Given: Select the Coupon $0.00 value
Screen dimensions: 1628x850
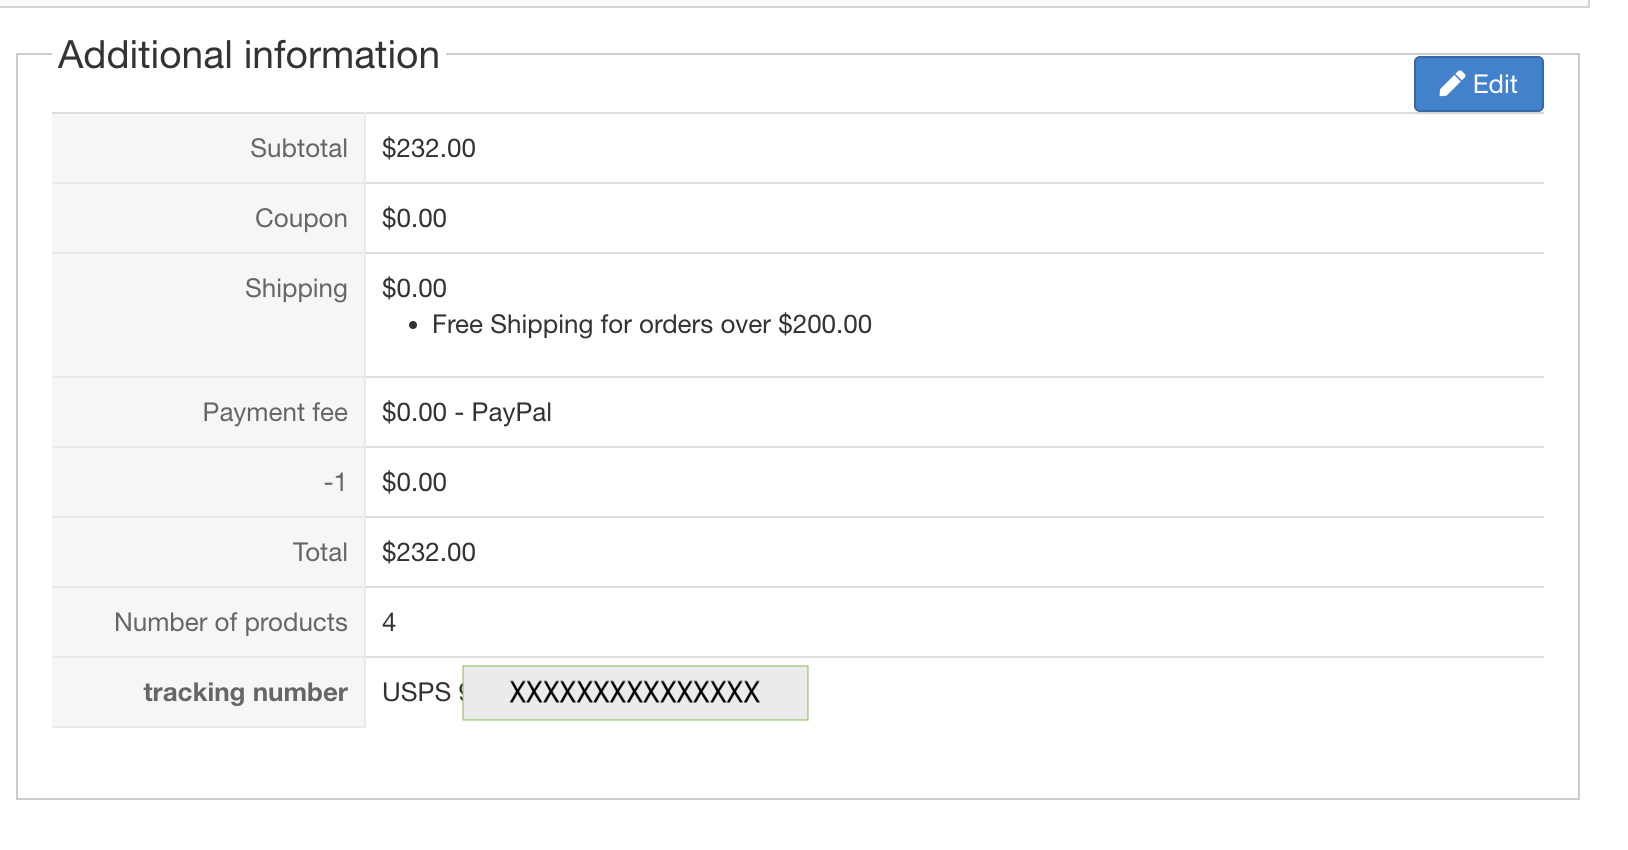Looking at the screenshot, I should [x=414, y=218].
